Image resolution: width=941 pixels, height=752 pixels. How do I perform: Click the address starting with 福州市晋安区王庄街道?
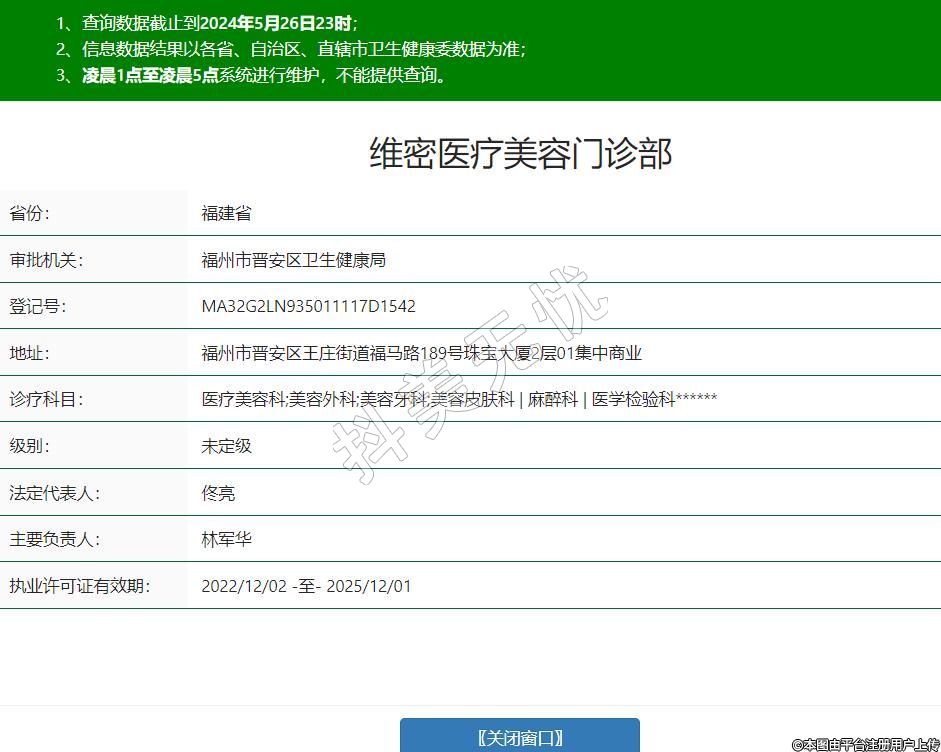tap(421, 353)
